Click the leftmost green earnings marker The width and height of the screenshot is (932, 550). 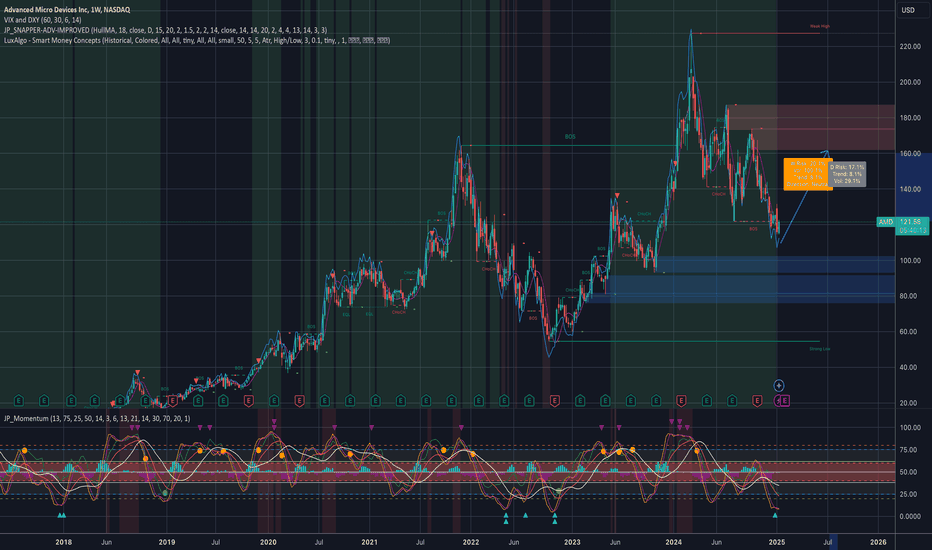(18, 401)
